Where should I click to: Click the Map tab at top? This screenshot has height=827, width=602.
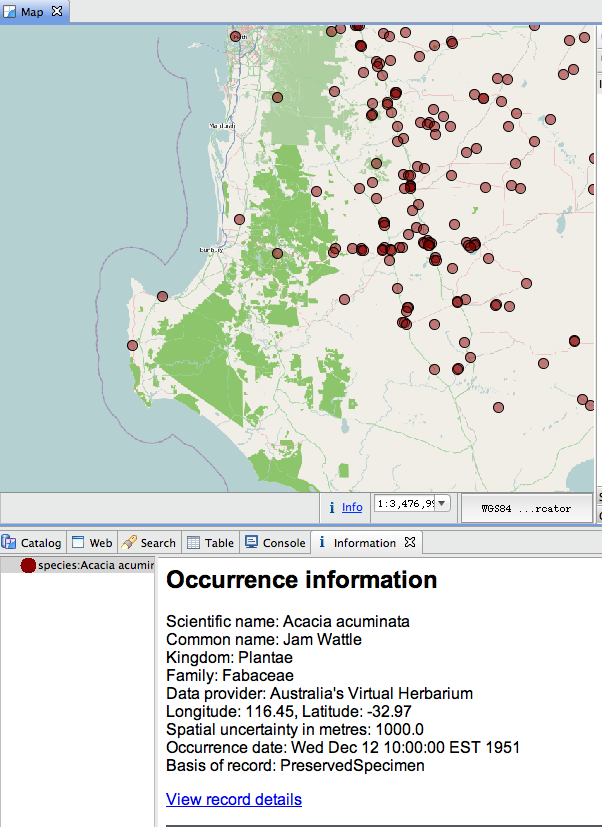[x=32, y=11]
